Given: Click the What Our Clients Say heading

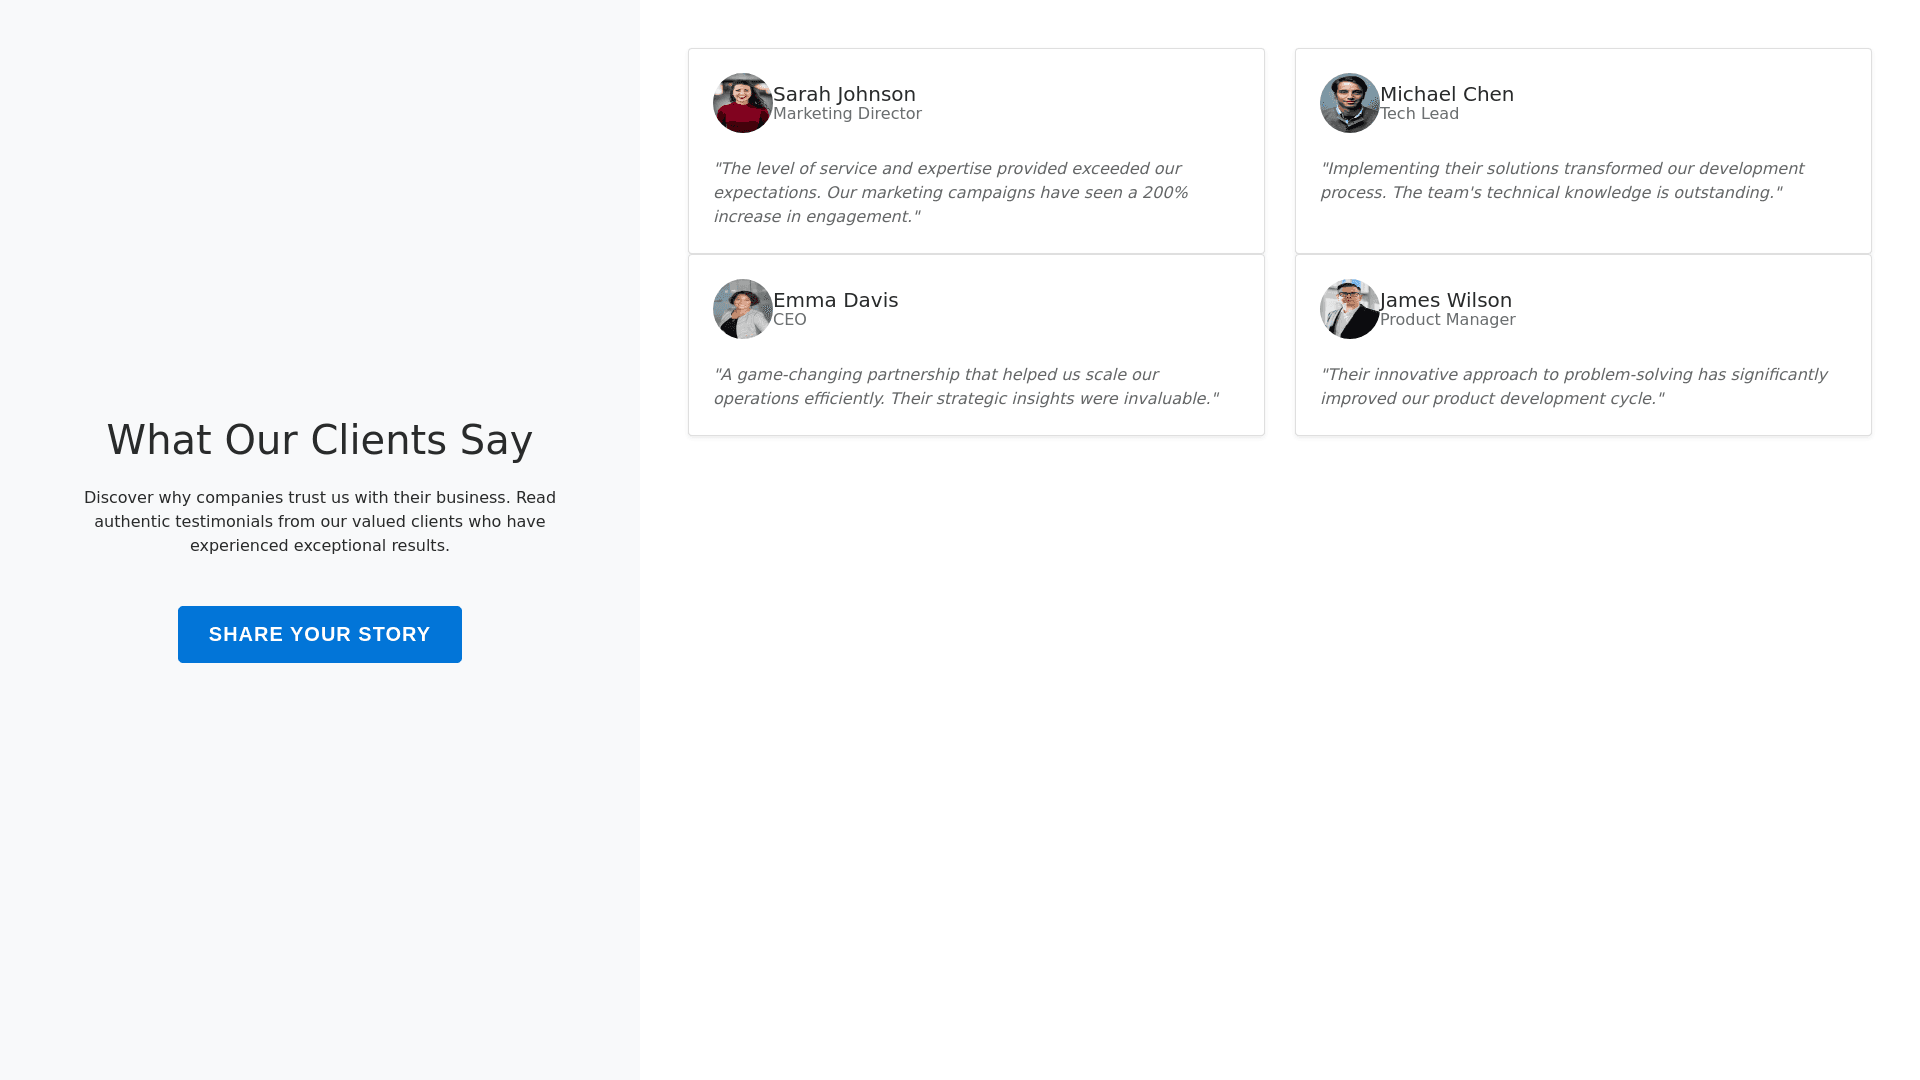Looking at the screenshot, I should point(320,440).
